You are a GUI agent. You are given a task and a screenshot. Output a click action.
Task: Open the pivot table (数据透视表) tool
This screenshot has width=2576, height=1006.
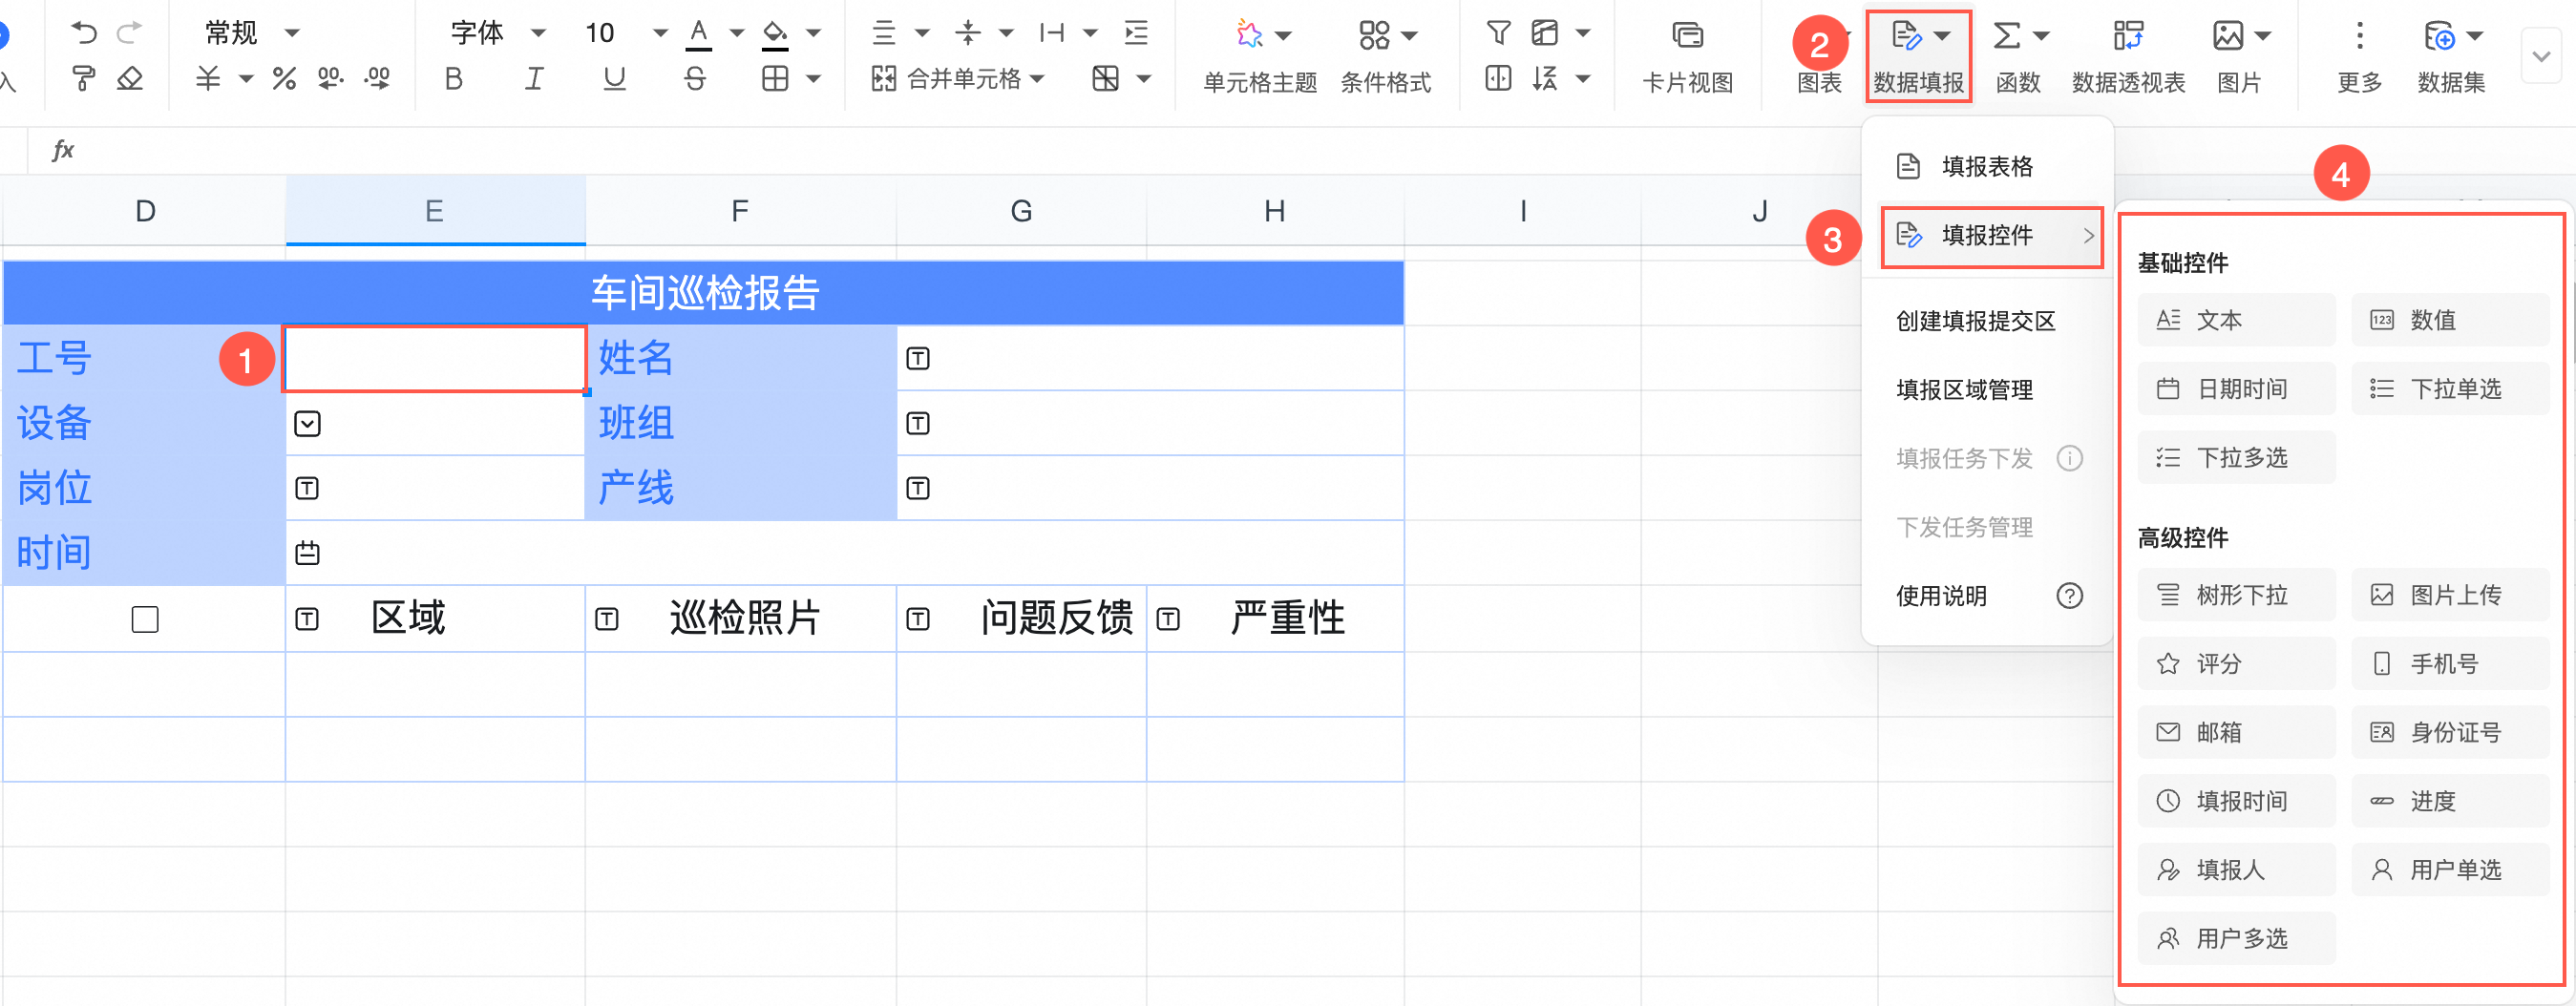pyautogui.click(x=2128, y=59)
